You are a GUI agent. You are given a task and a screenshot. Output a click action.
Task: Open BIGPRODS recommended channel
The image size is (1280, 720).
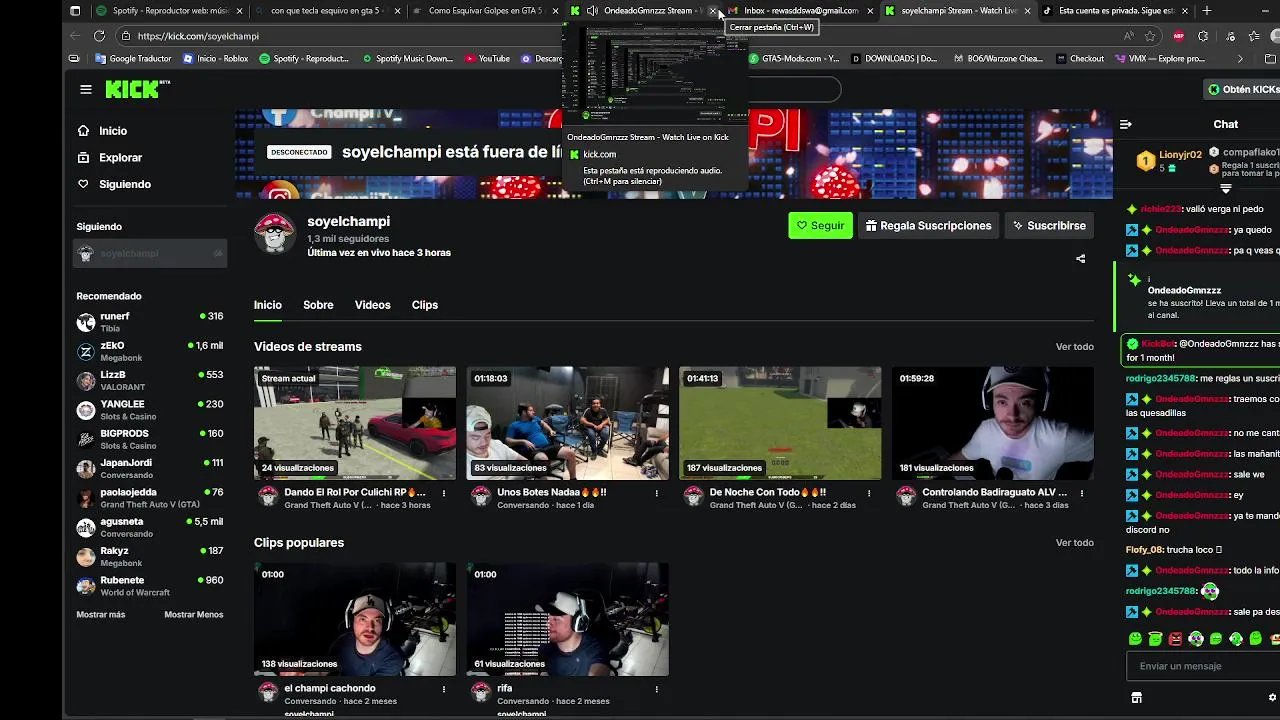point(150,439)
